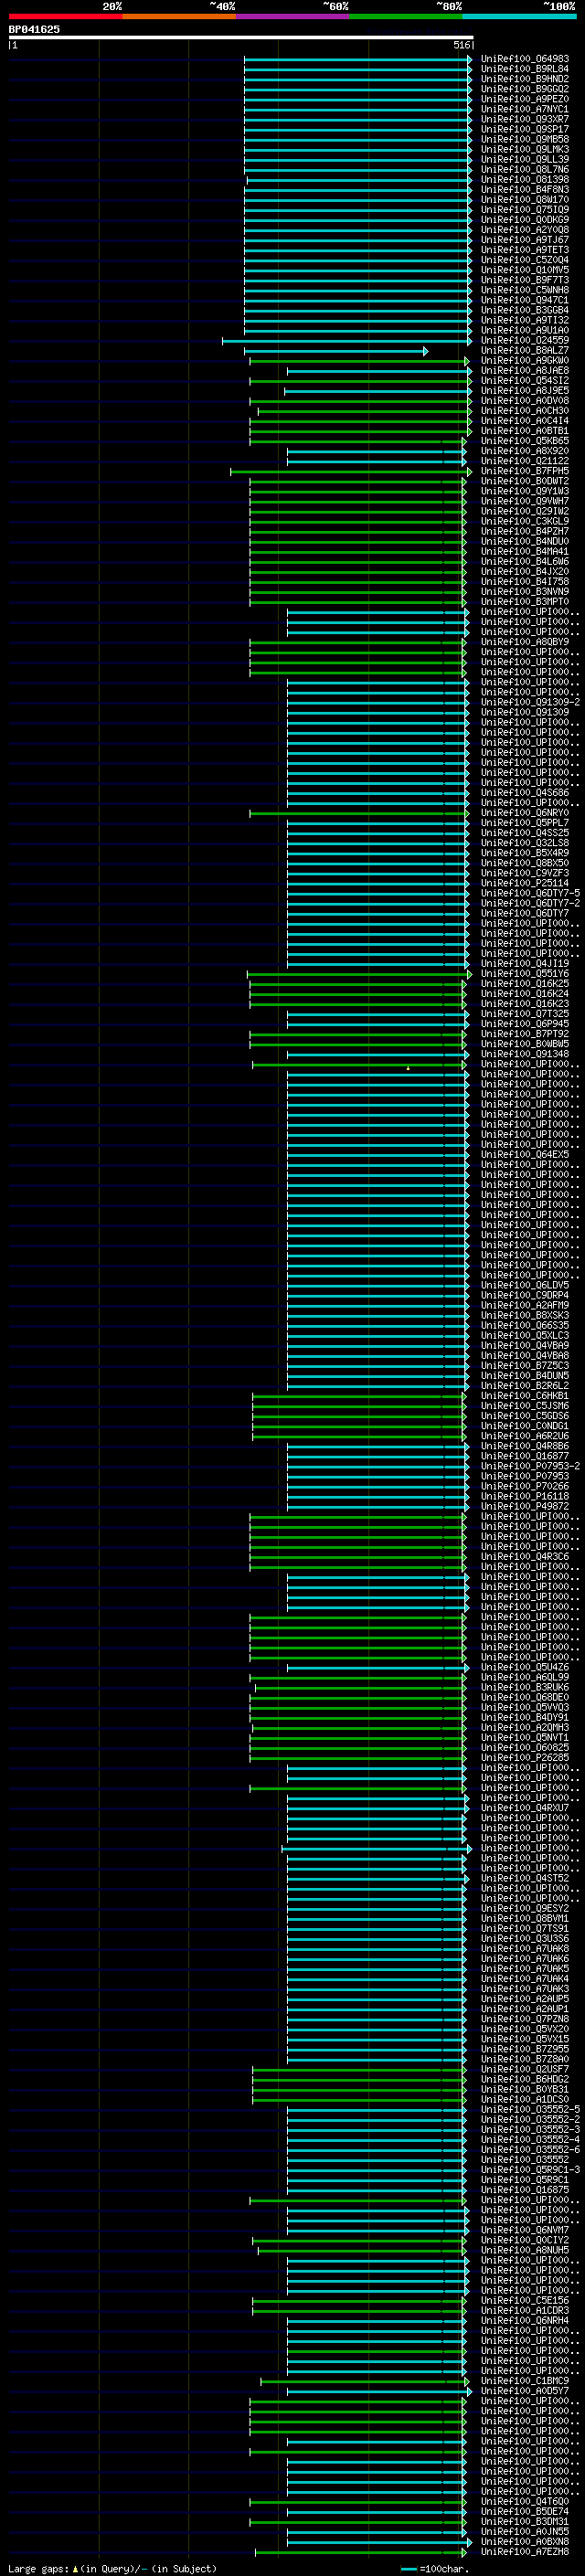
Task: Open hit UniRef100_A6R2U6
Action: pos(525,1436)
